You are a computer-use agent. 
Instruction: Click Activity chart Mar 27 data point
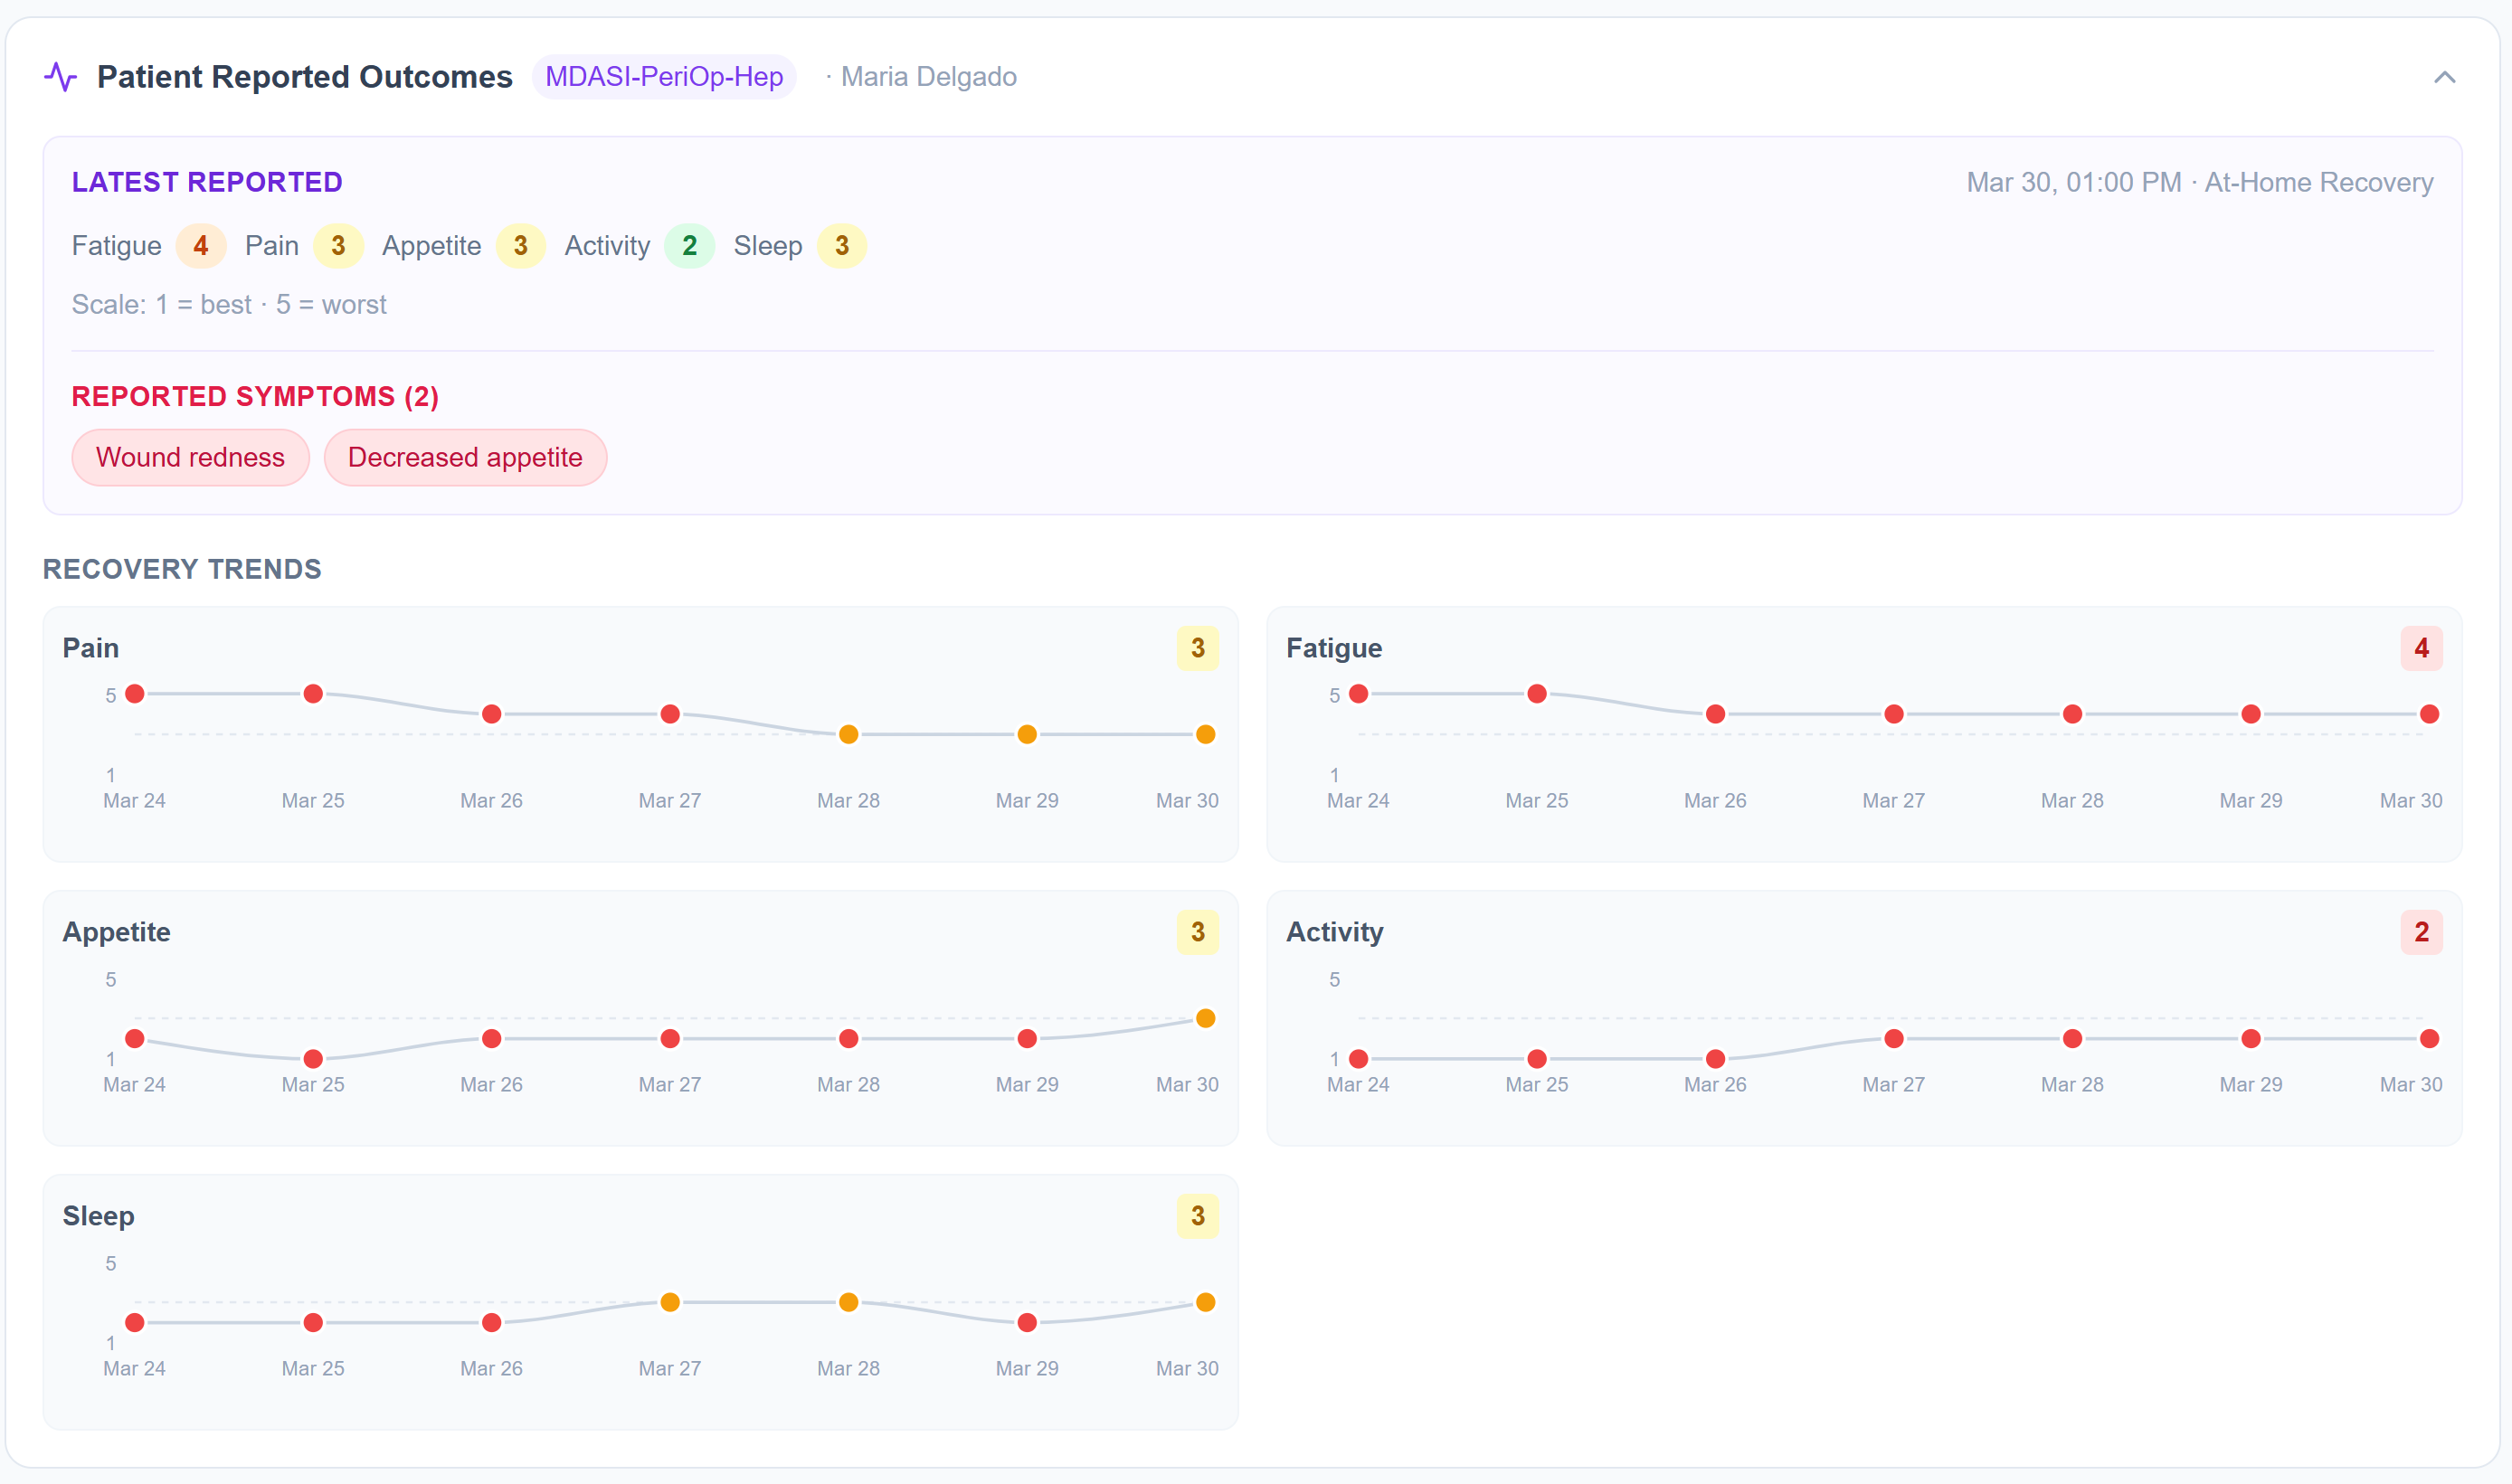pos(1894,1039)
